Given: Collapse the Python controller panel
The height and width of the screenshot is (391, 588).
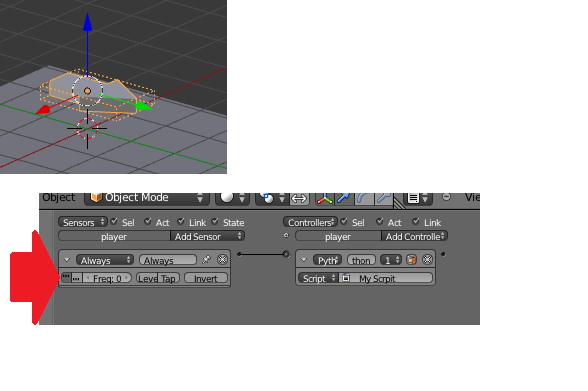Looking at the screenshot, I should pyautogui.click(x=304, y=260).
